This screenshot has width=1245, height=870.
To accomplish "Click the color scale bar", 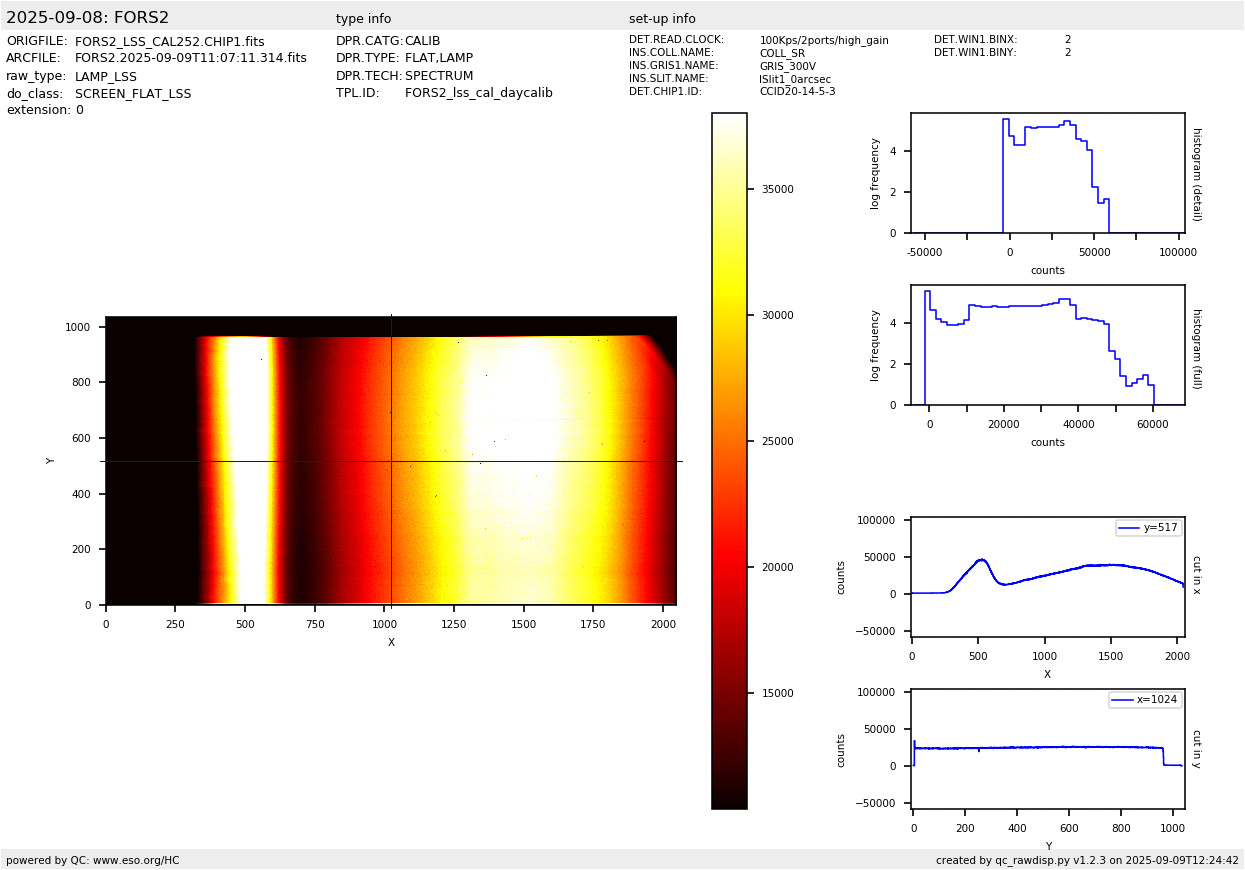I will pyautogui.click(x=729, y=461).
